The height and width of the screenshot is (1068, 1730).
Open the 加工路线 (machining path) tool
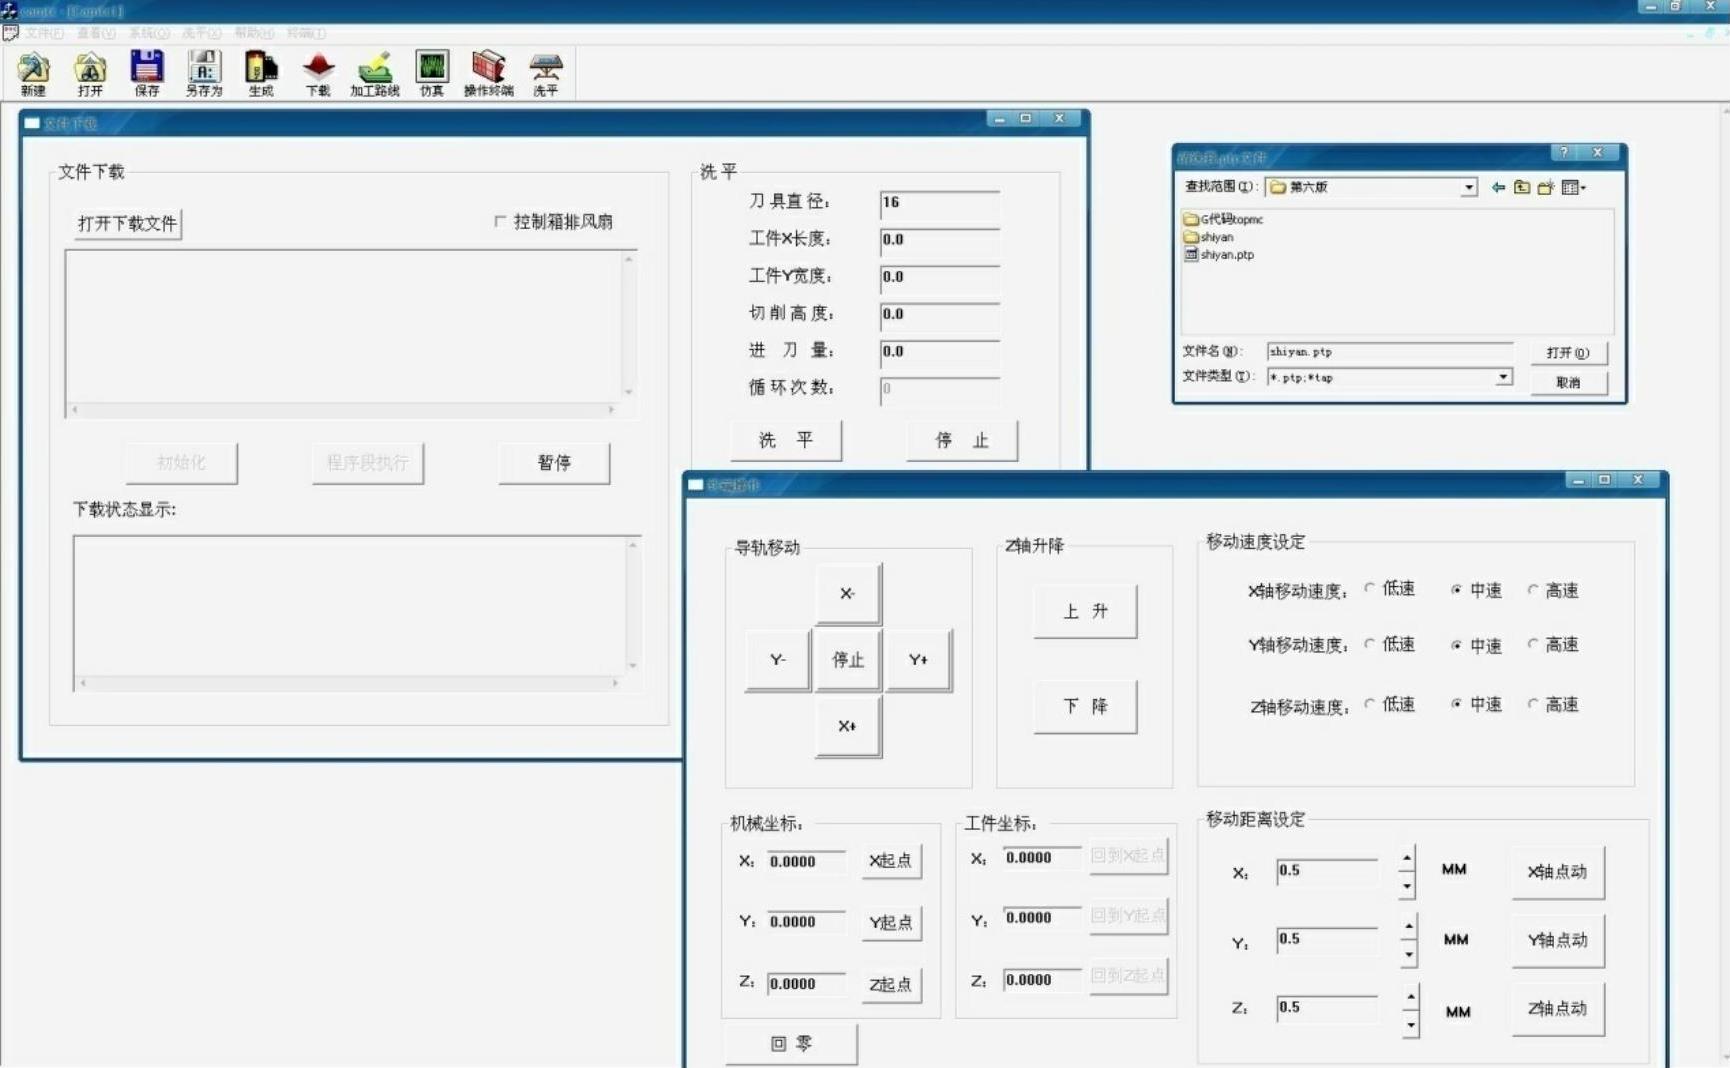click(x=375, y=73)
